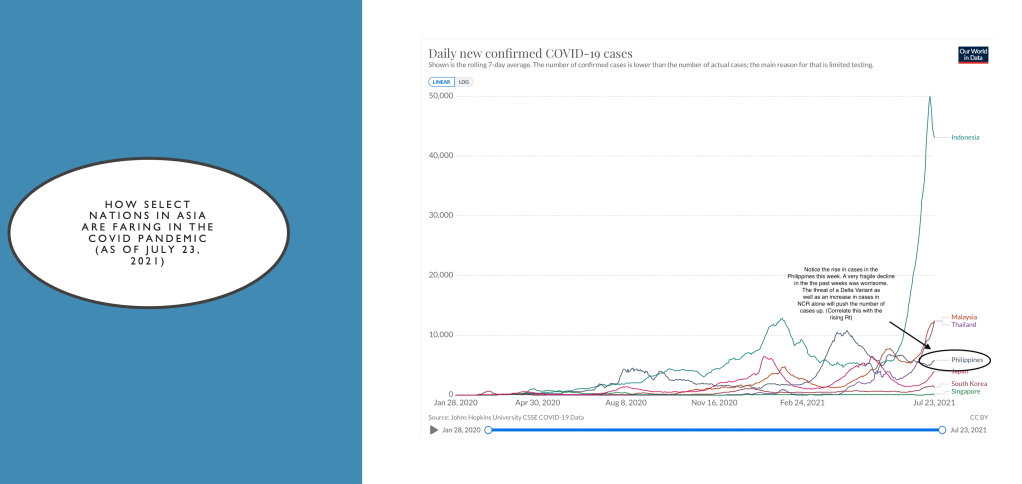
Task: Click the CC BY license link
Action: point(978,416)
